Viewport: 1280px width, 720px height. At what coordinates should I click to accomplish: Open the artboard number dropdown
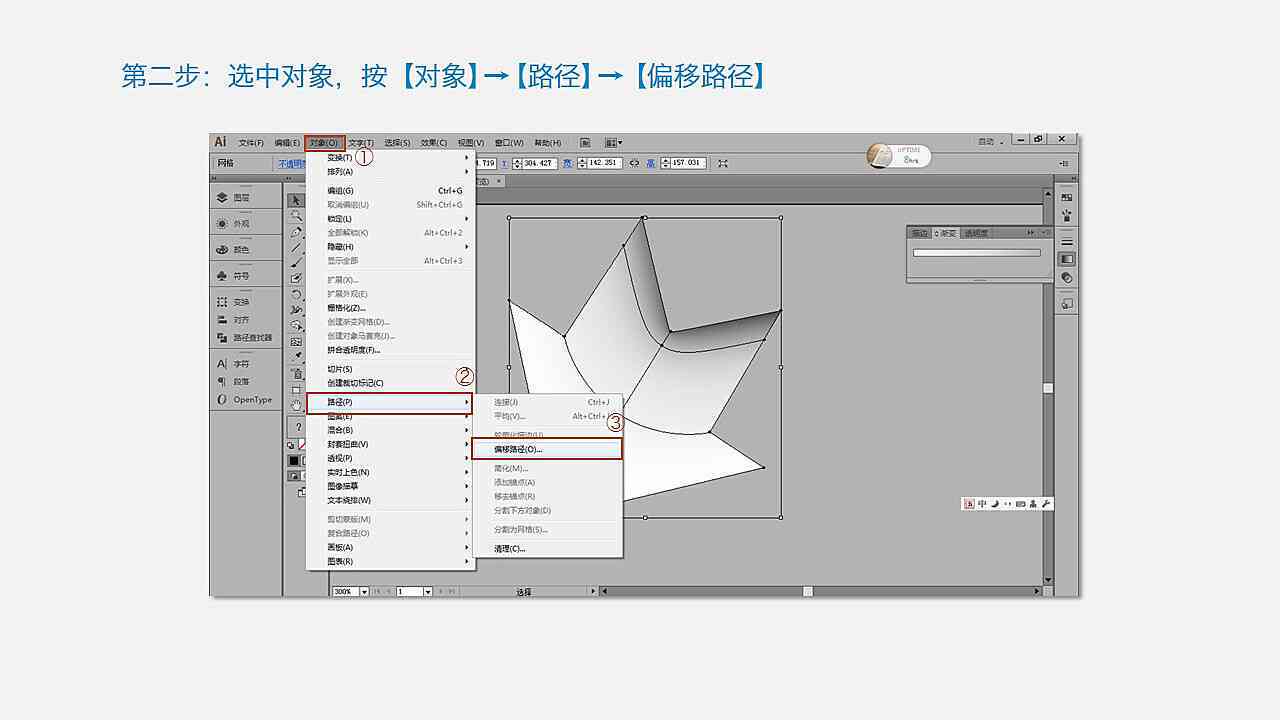pyautogui.click(x=428, y=592)
